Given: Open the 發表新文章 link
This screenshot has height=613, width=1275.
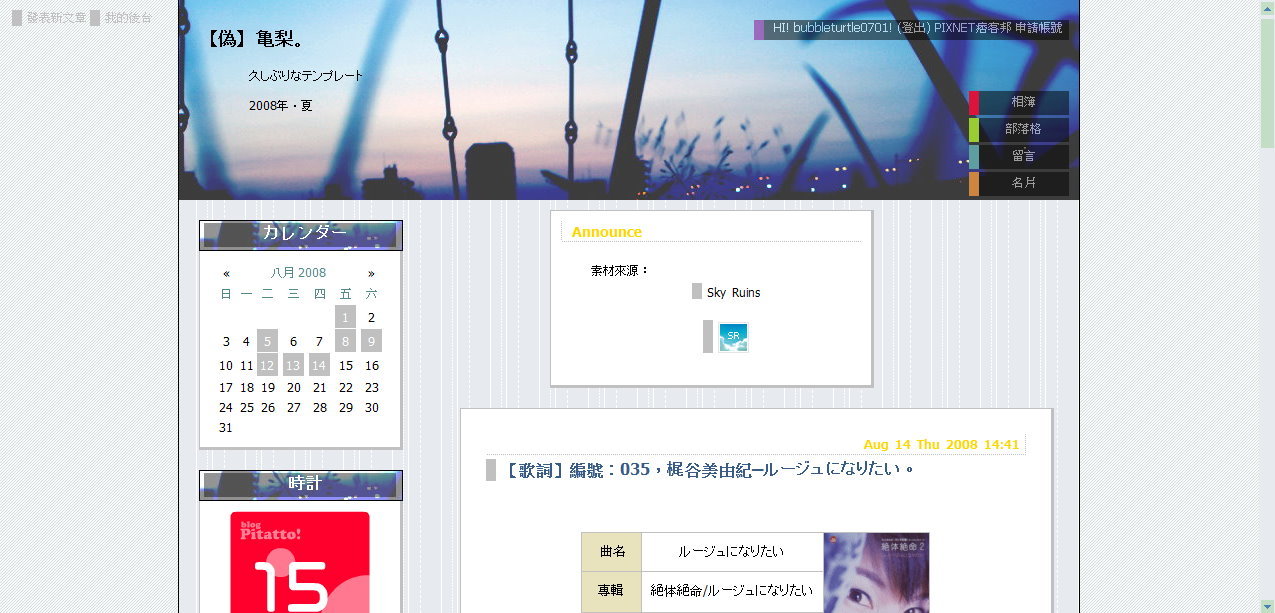Looking at the screenshot, I should (56, 18).
